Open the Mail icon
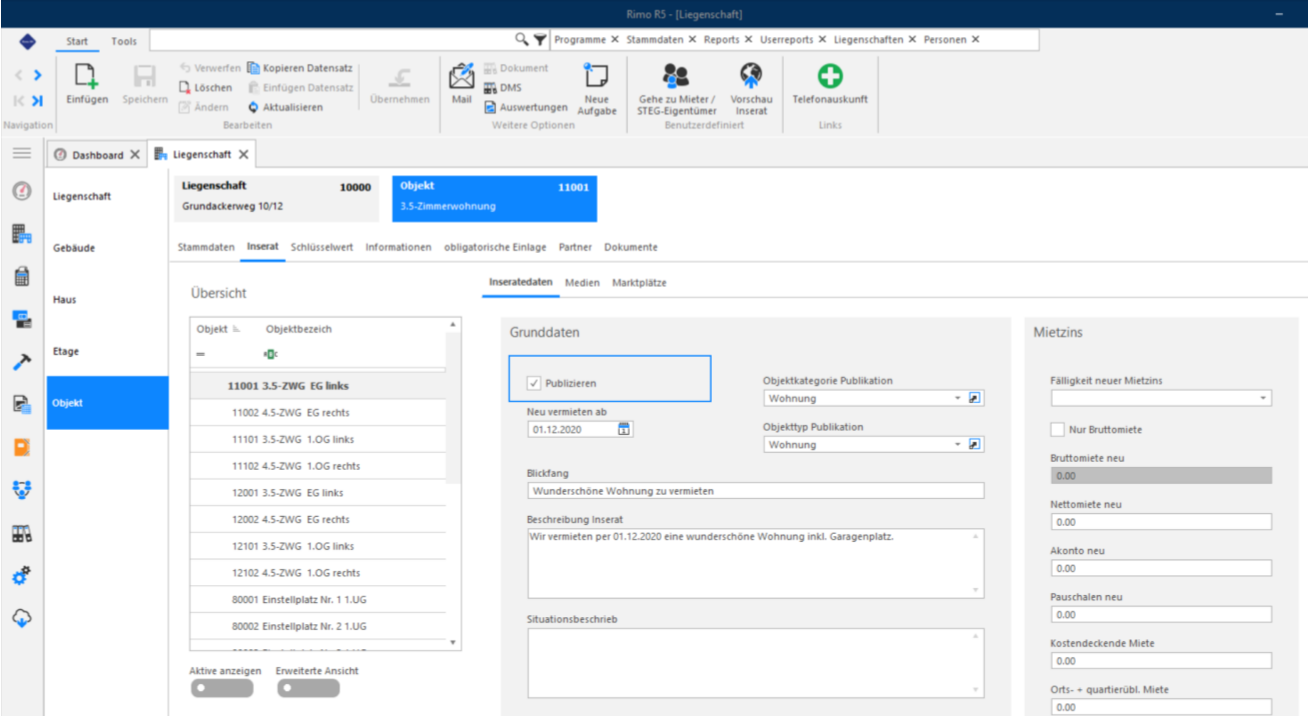Image resolution: width=1308 pixels, height=717 pixels. (x=461, y=76)
